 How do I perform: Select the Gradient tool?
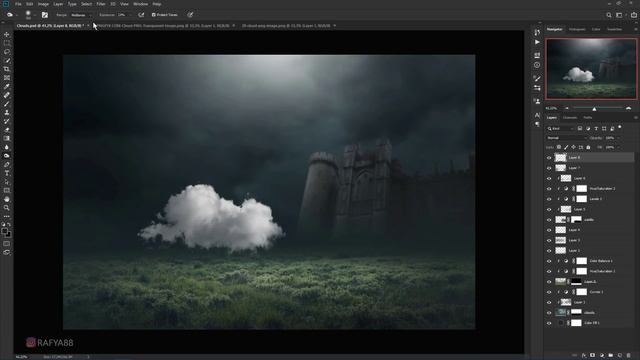tap(7, 138)
